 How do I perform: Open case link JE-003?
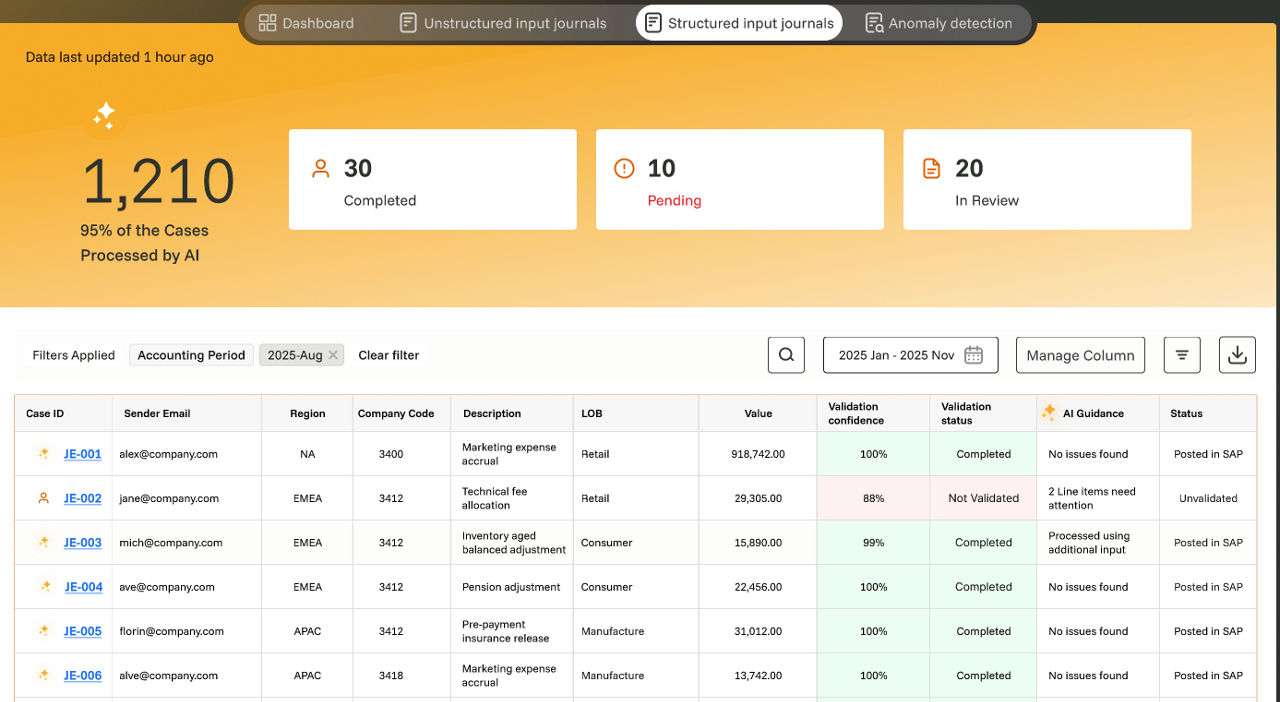pos(83,543)
